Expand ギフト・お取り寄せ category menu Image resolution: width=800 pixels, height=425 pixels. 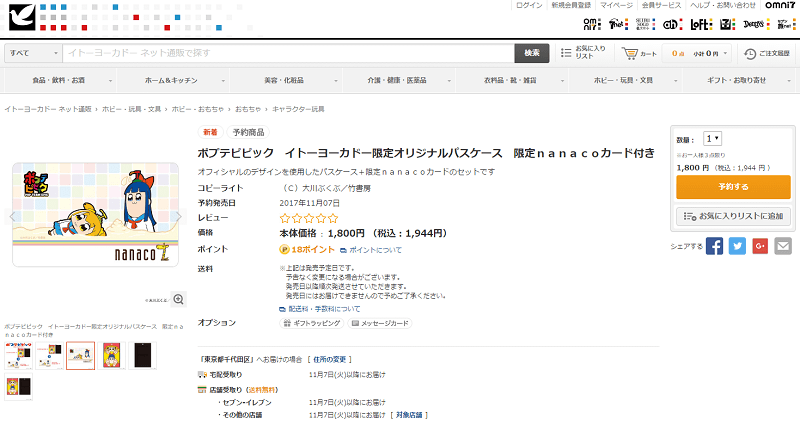click(739, 80)
